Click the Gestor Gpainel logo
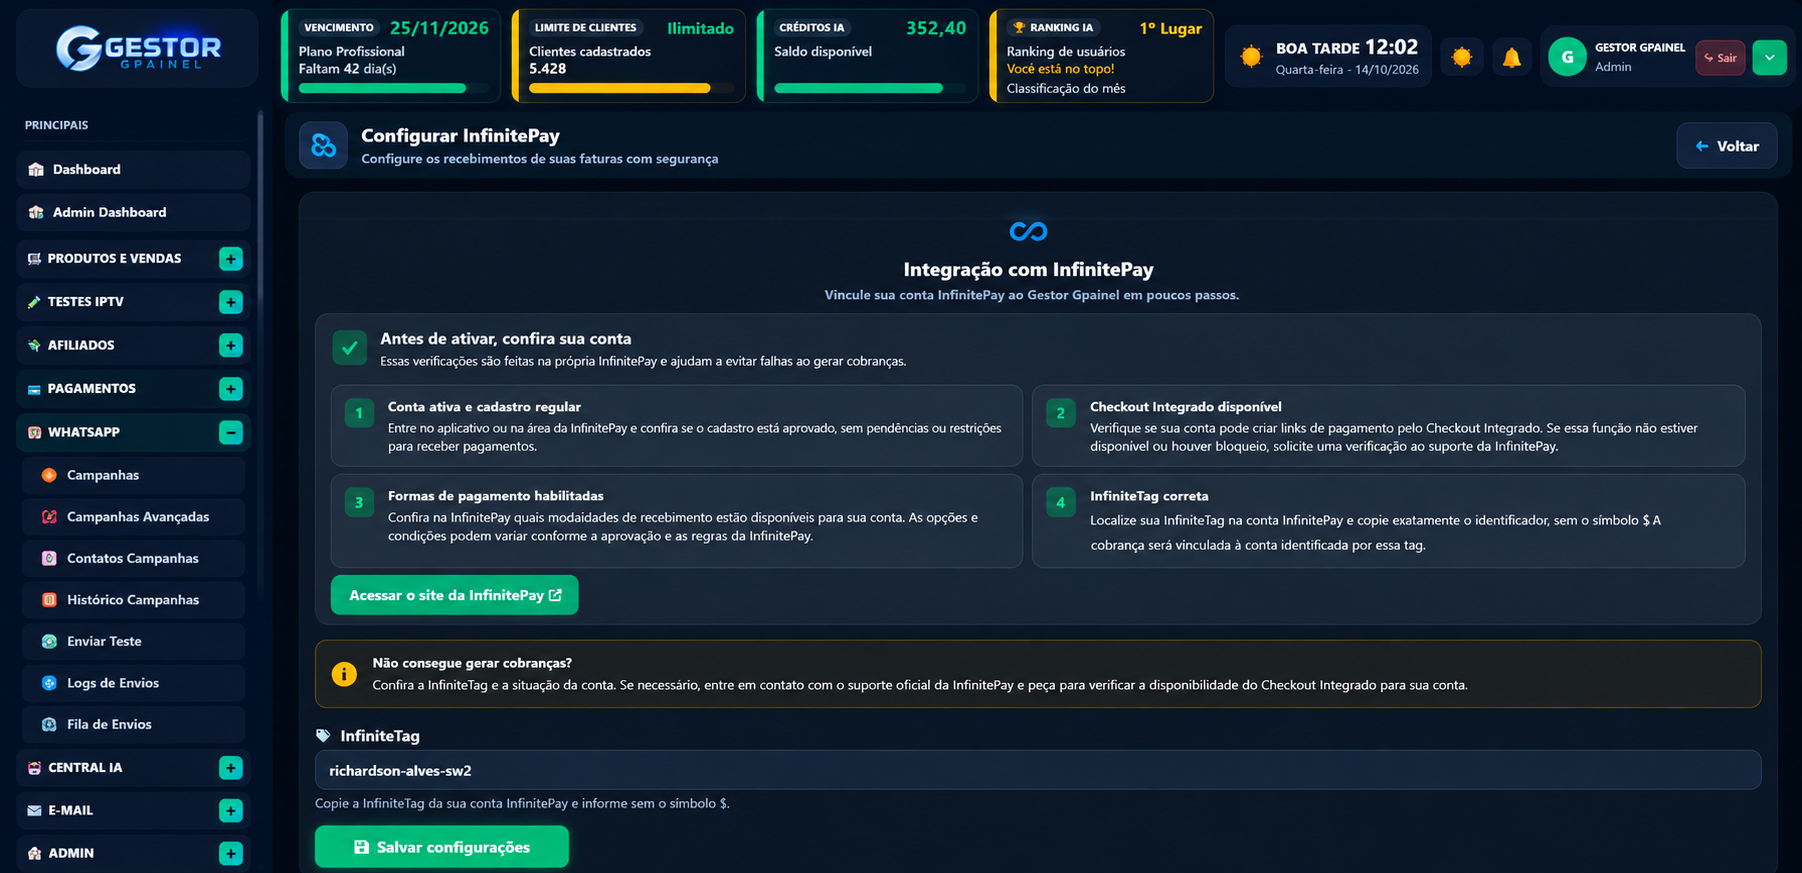 click(x=138, y=48)
